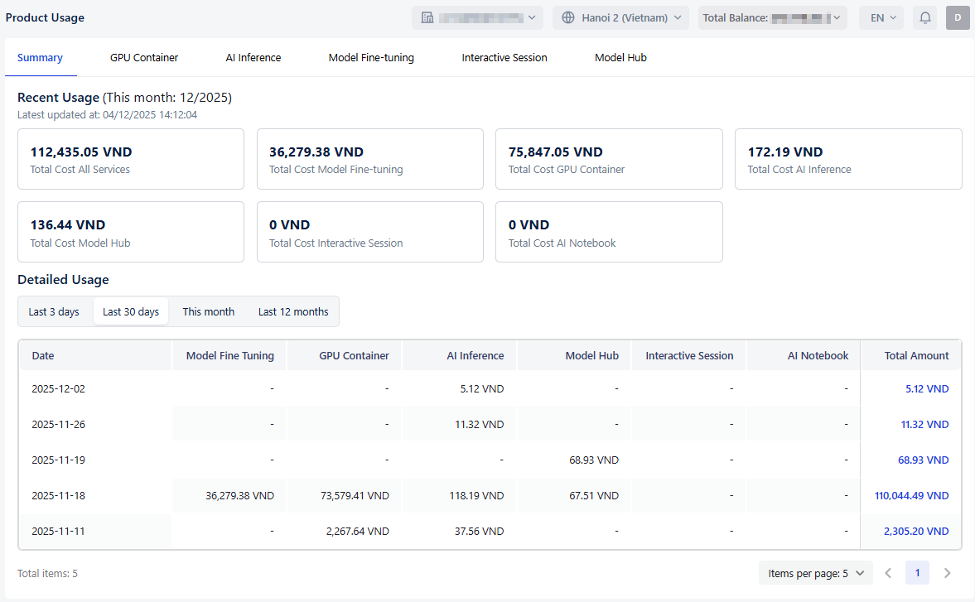
Task: Open the Total Balance dropdown
Action: (772, 18)
